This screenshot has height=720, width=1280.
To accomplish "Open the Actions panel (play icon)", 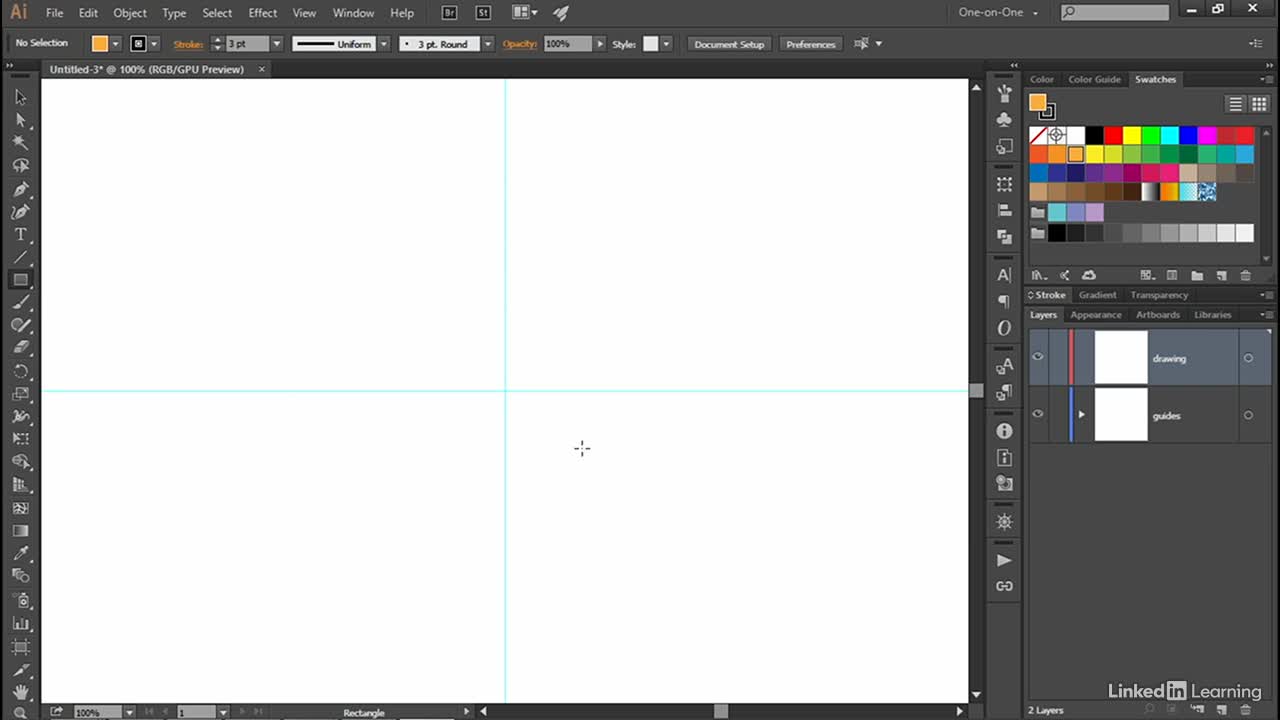I will click(x=1004, y=561).
